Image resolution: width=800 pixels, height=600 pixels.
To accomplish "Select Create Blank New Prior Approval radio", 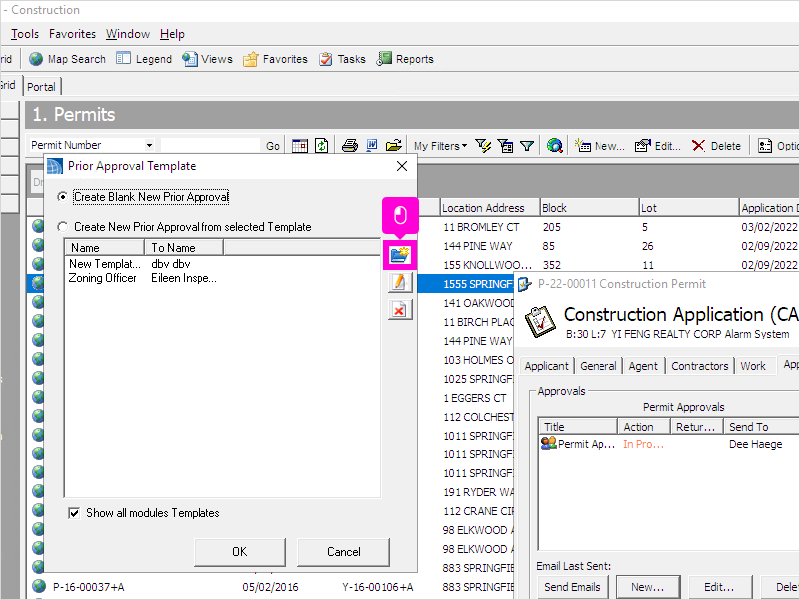I will coord(62,196).
